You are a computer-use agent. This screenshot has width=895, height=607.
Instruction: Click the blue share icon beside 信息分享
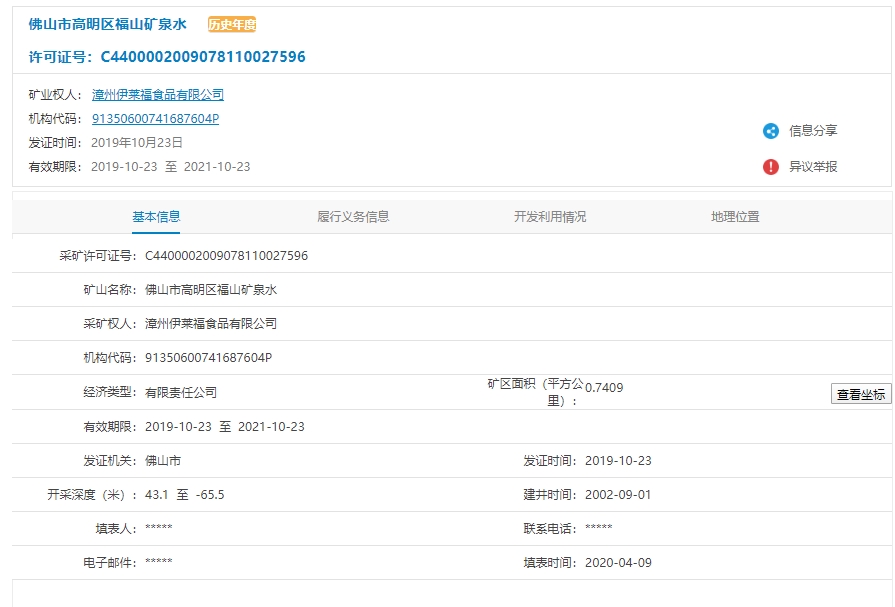tap(770, 131)
